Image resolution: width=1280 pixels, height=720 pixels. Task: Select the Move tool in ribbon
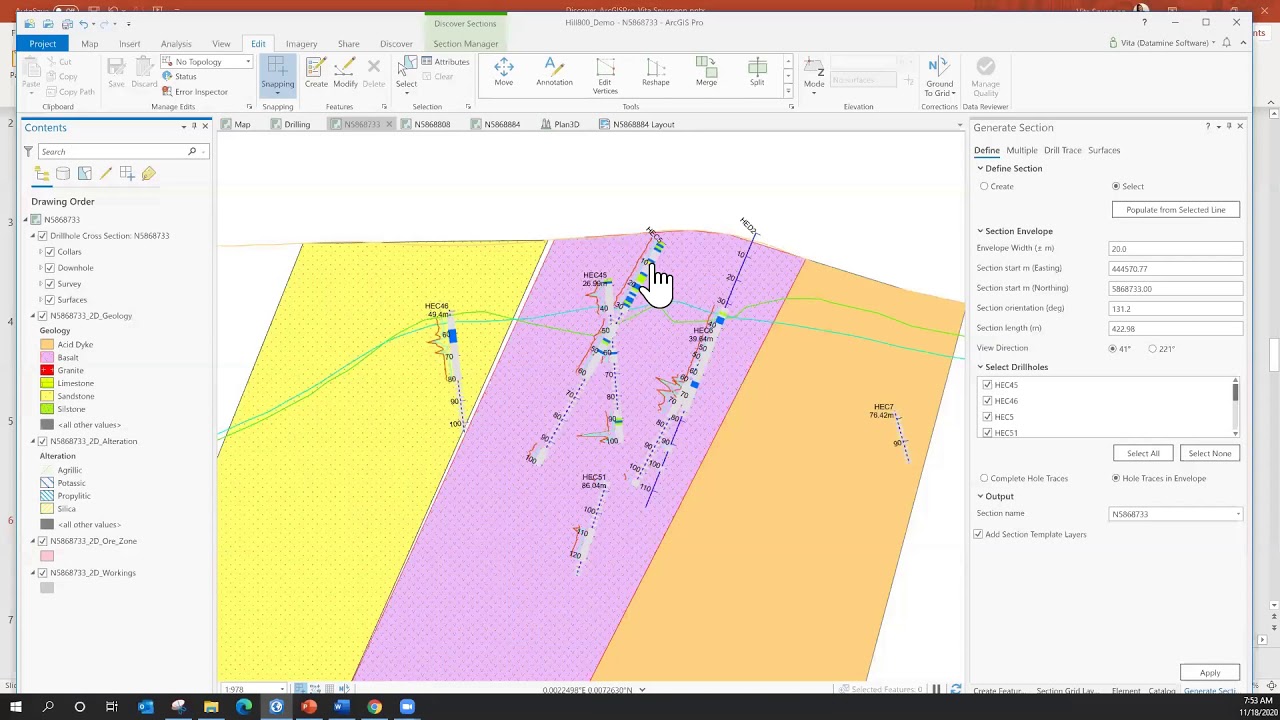pyautogui.click(x=503, y=72)
